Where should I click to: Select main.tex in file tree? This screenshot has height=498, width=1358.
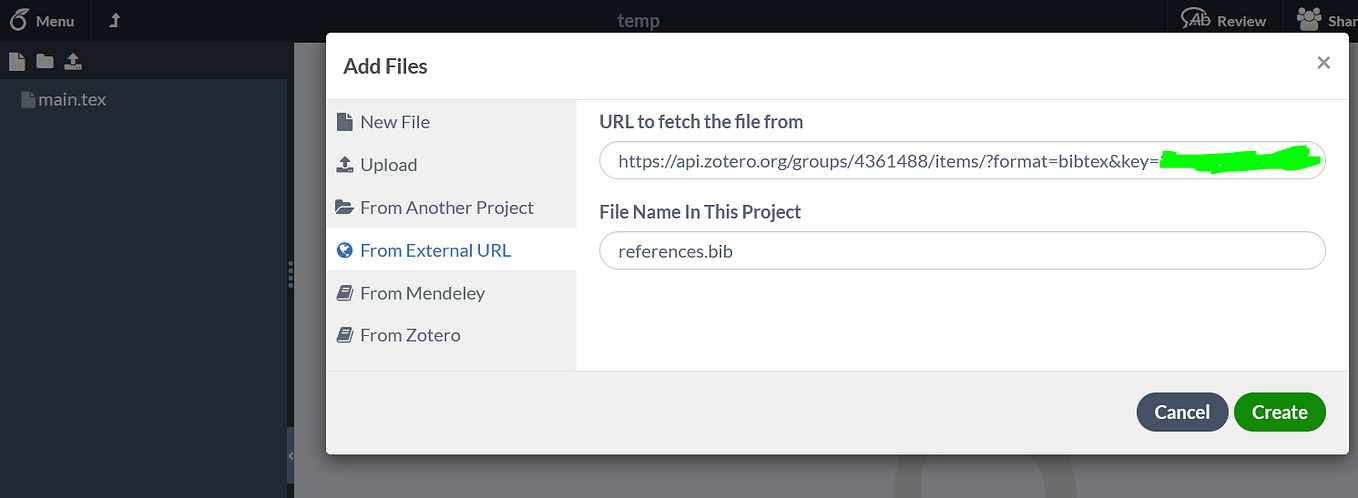(71, 100)
